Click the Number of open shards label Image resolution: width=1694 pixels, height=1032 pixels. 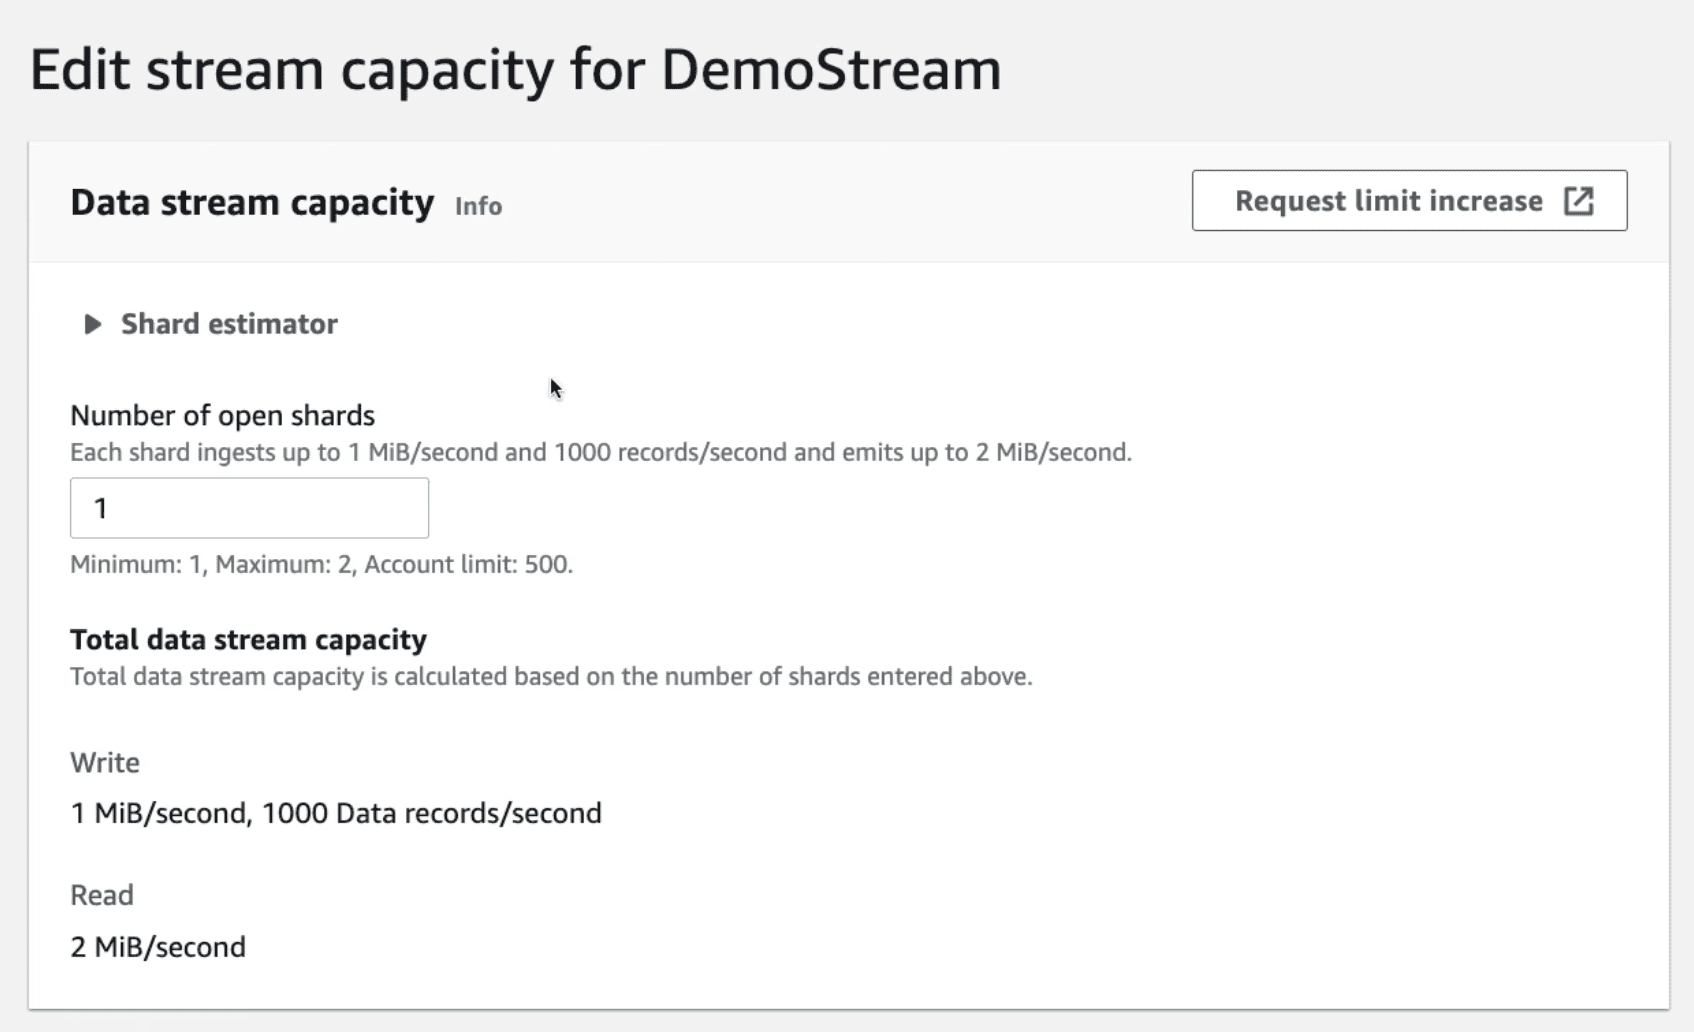[x=222, y=415]
